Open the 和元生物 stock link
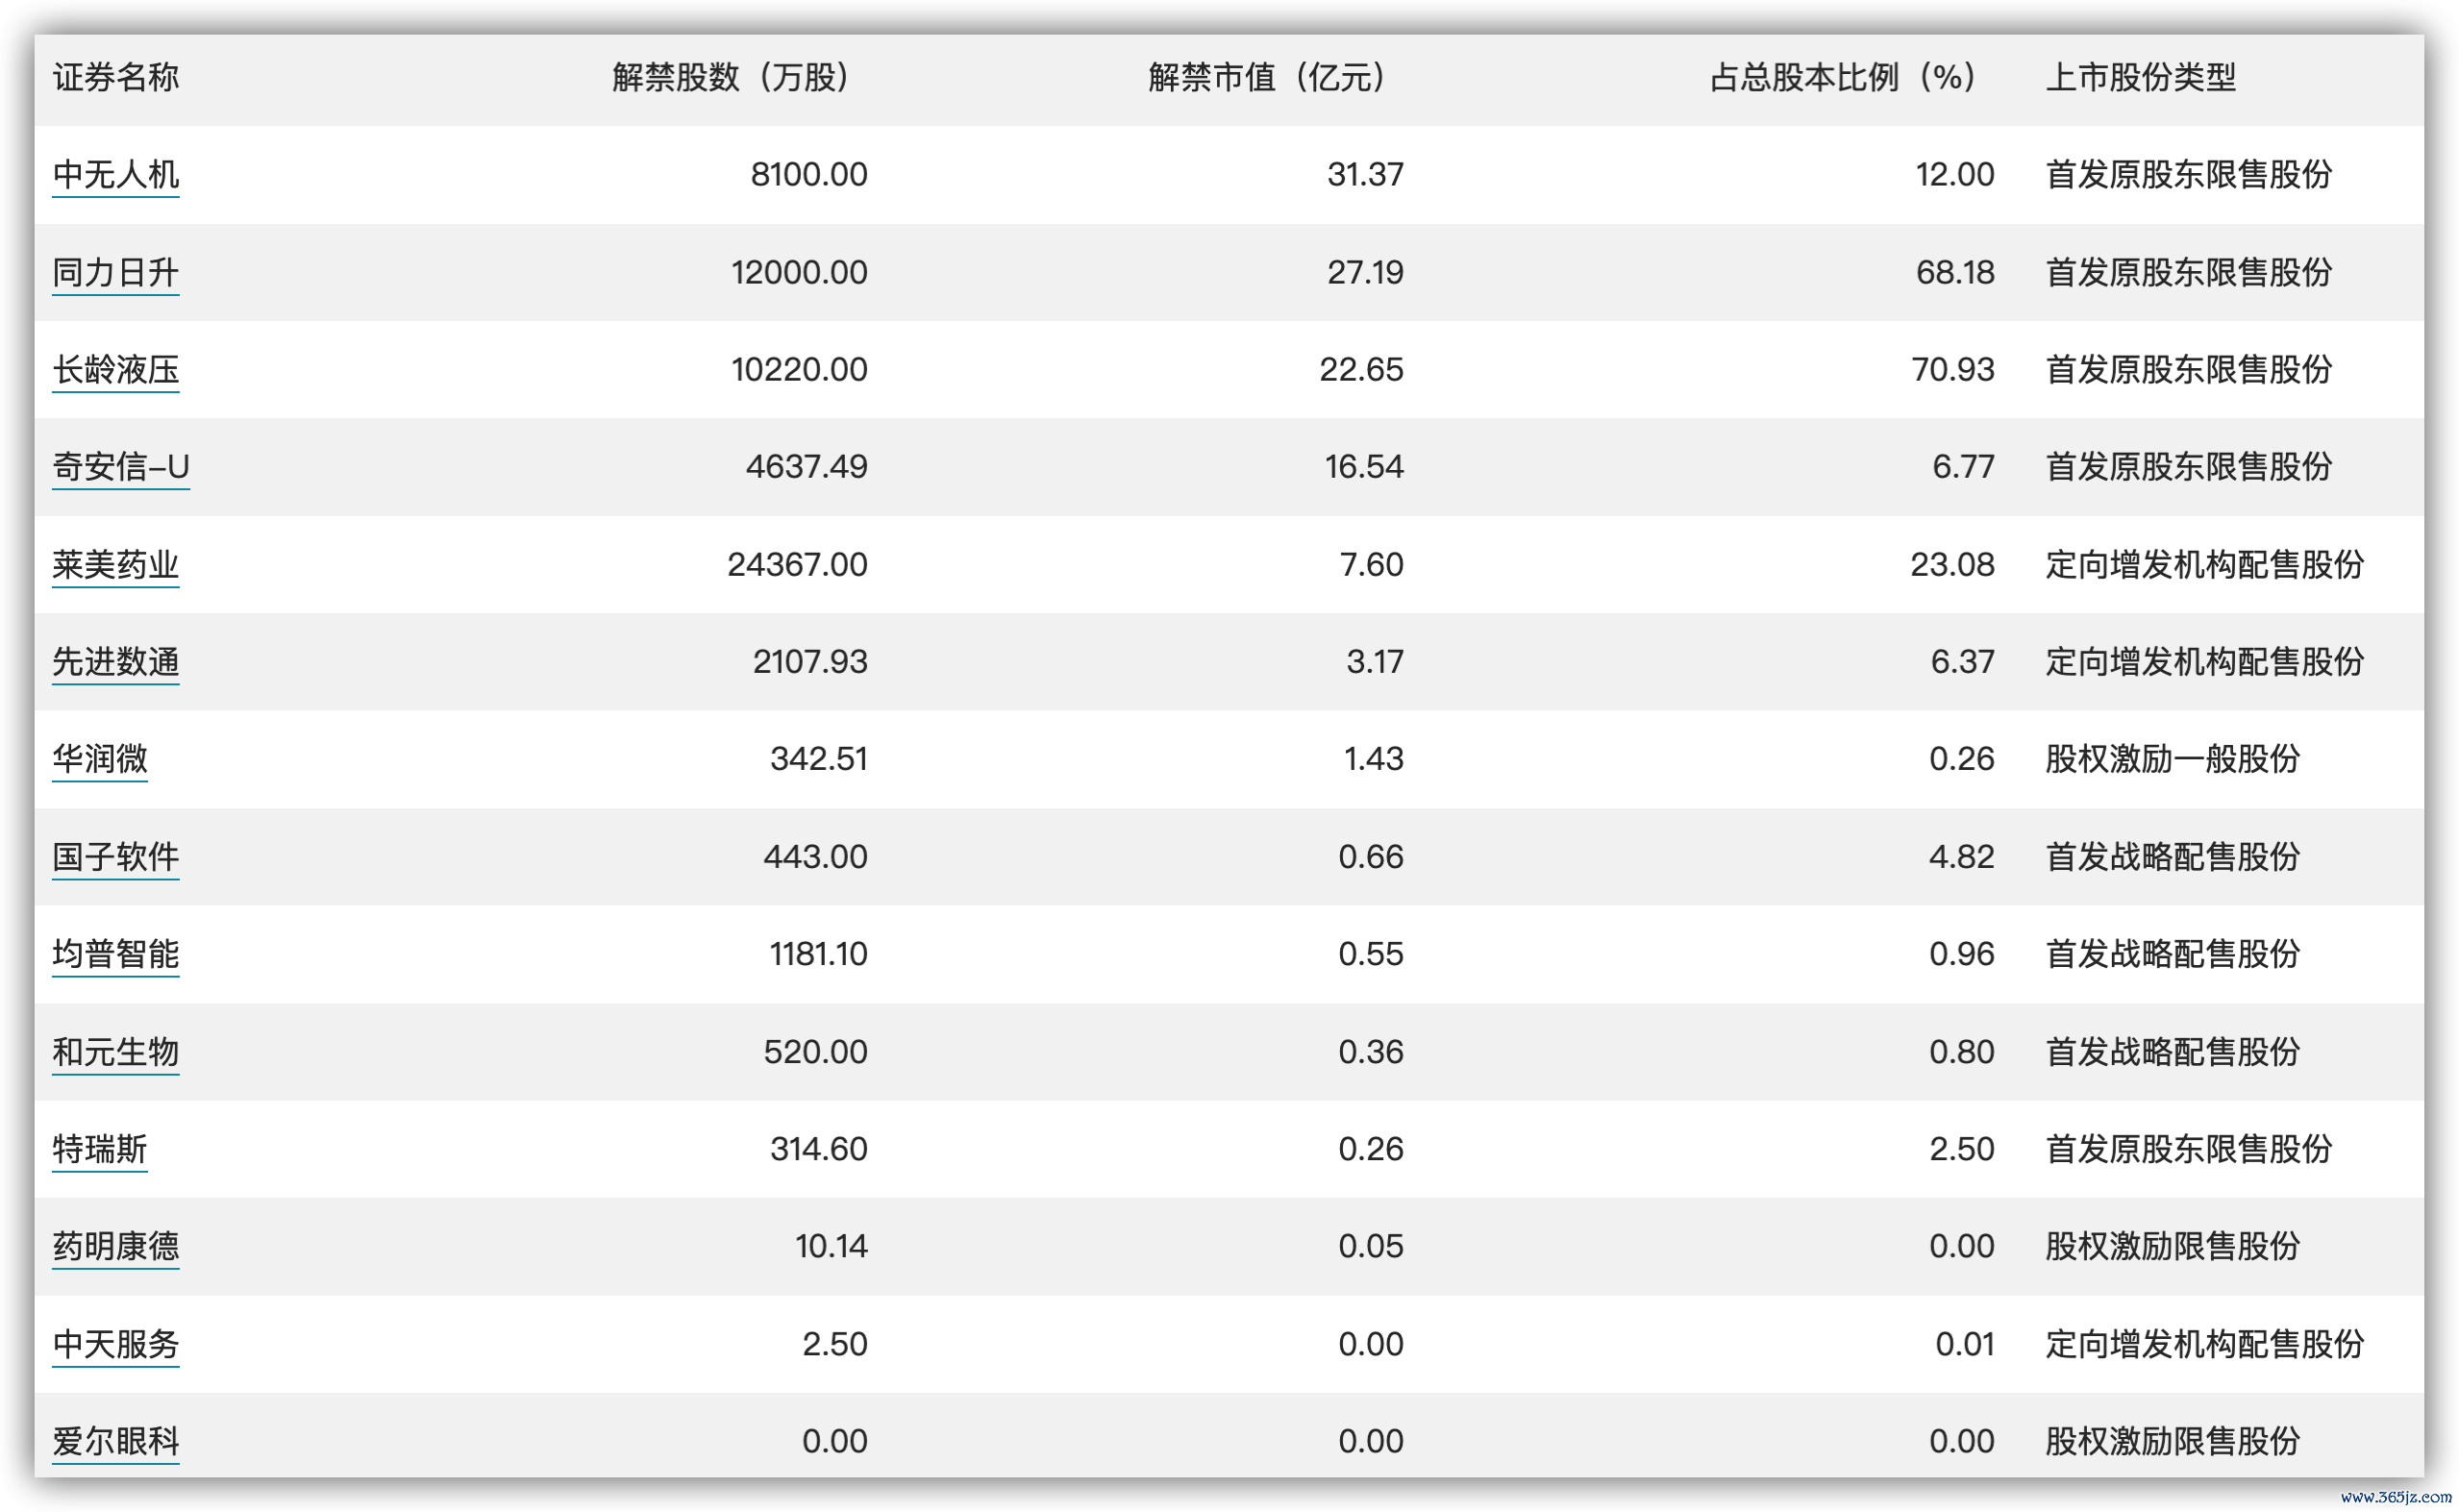Viewport: 2459px width, 1512px height. (116, 1052)
